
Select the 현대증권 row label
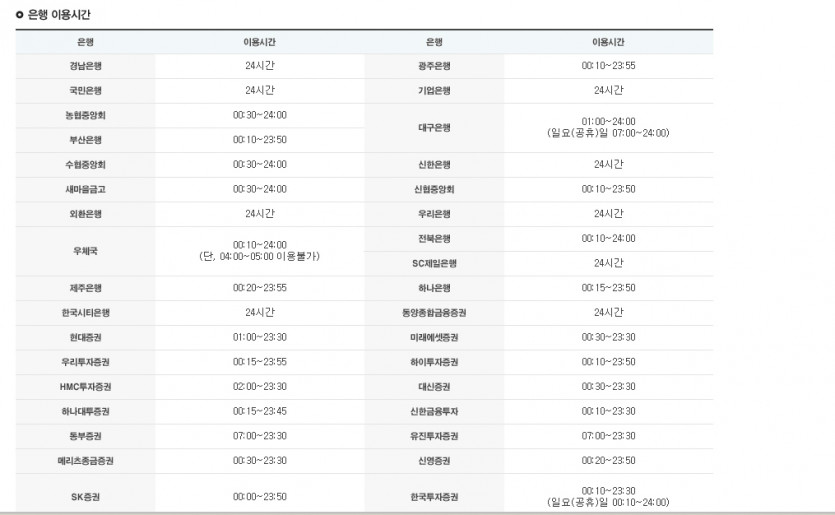85,338
